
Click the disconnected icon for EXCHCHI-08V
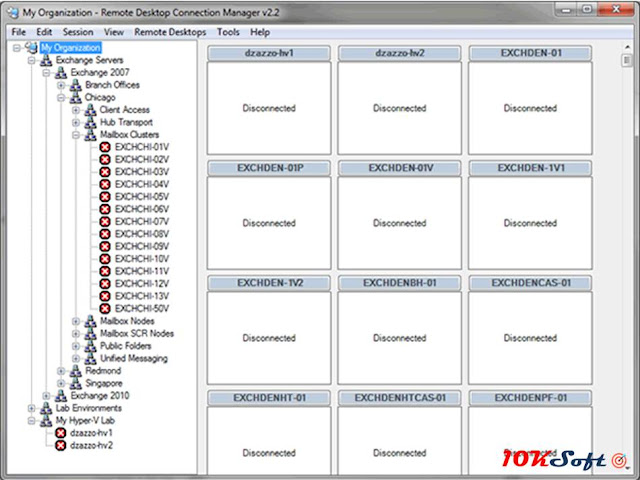coord(105,234)
